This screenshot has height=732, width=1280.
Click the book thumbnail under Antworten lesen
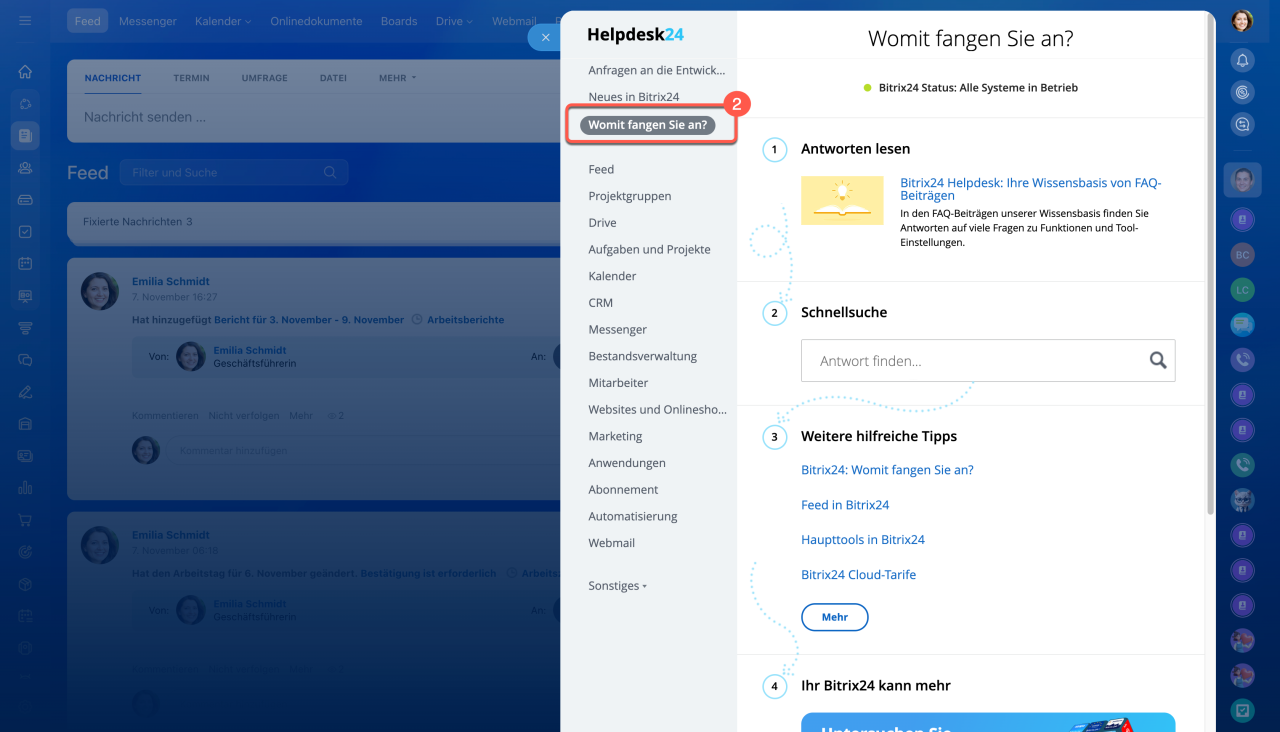(842, 200)
